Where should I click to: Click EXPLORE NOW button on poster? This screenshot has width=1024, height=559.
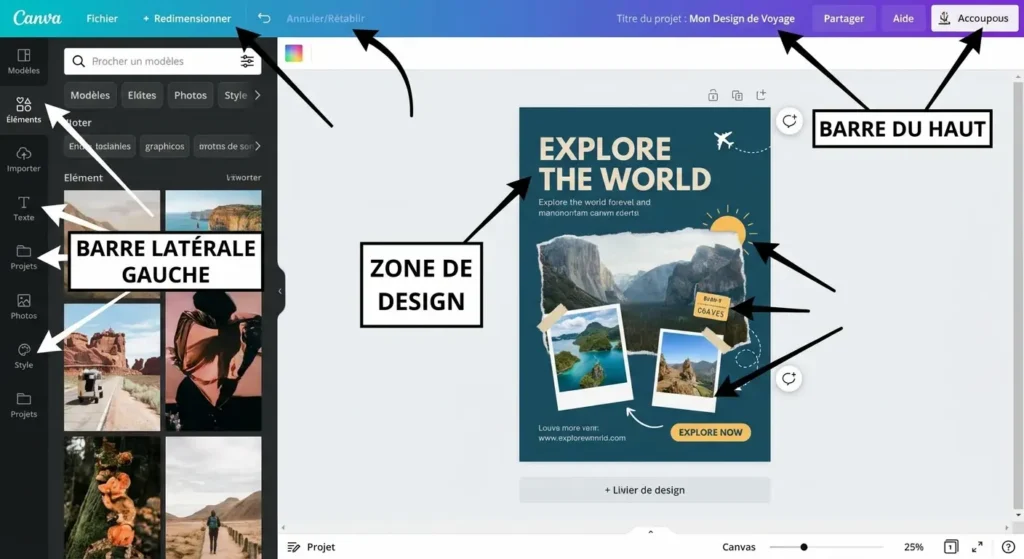click(x=711, y=432)
